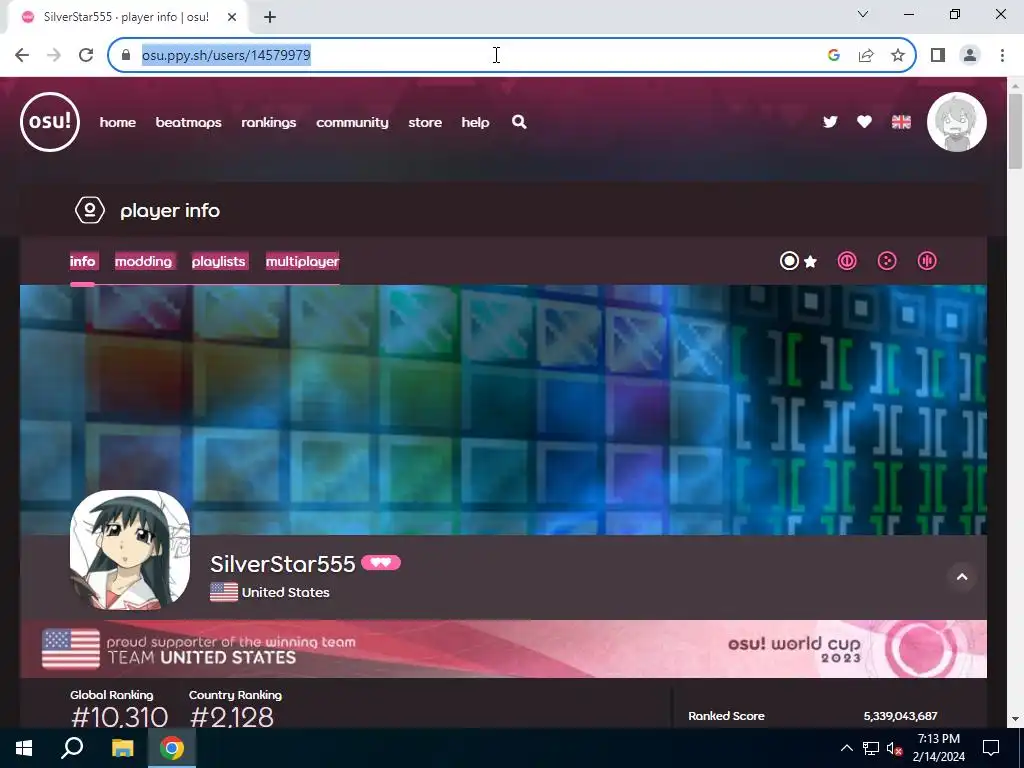Click the supporter hearts badge beside SilverStar555
Image resolution: width=1024 pixels, height=768 pixels.
(x=381, y=563)
